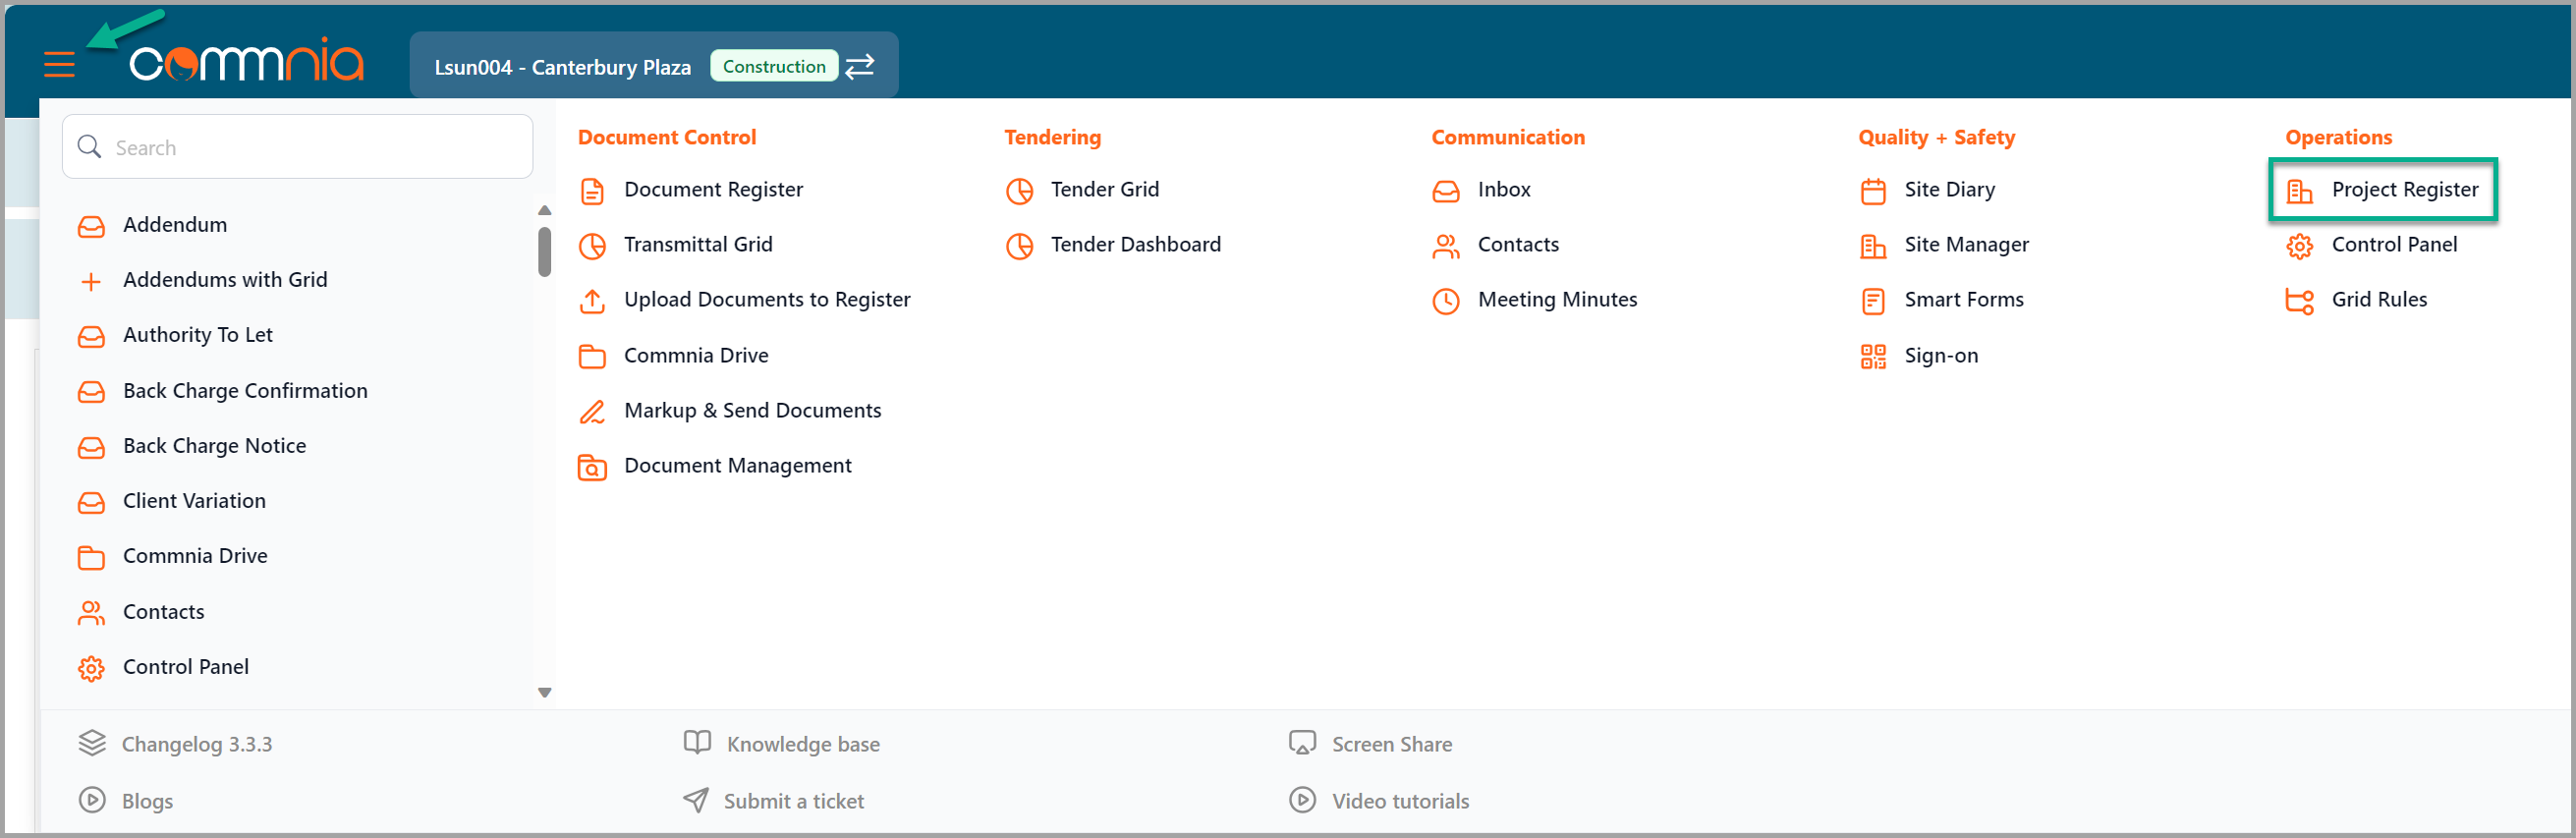
Task: Click the Site Manager building icon
Action: (x=1873, y=246)
